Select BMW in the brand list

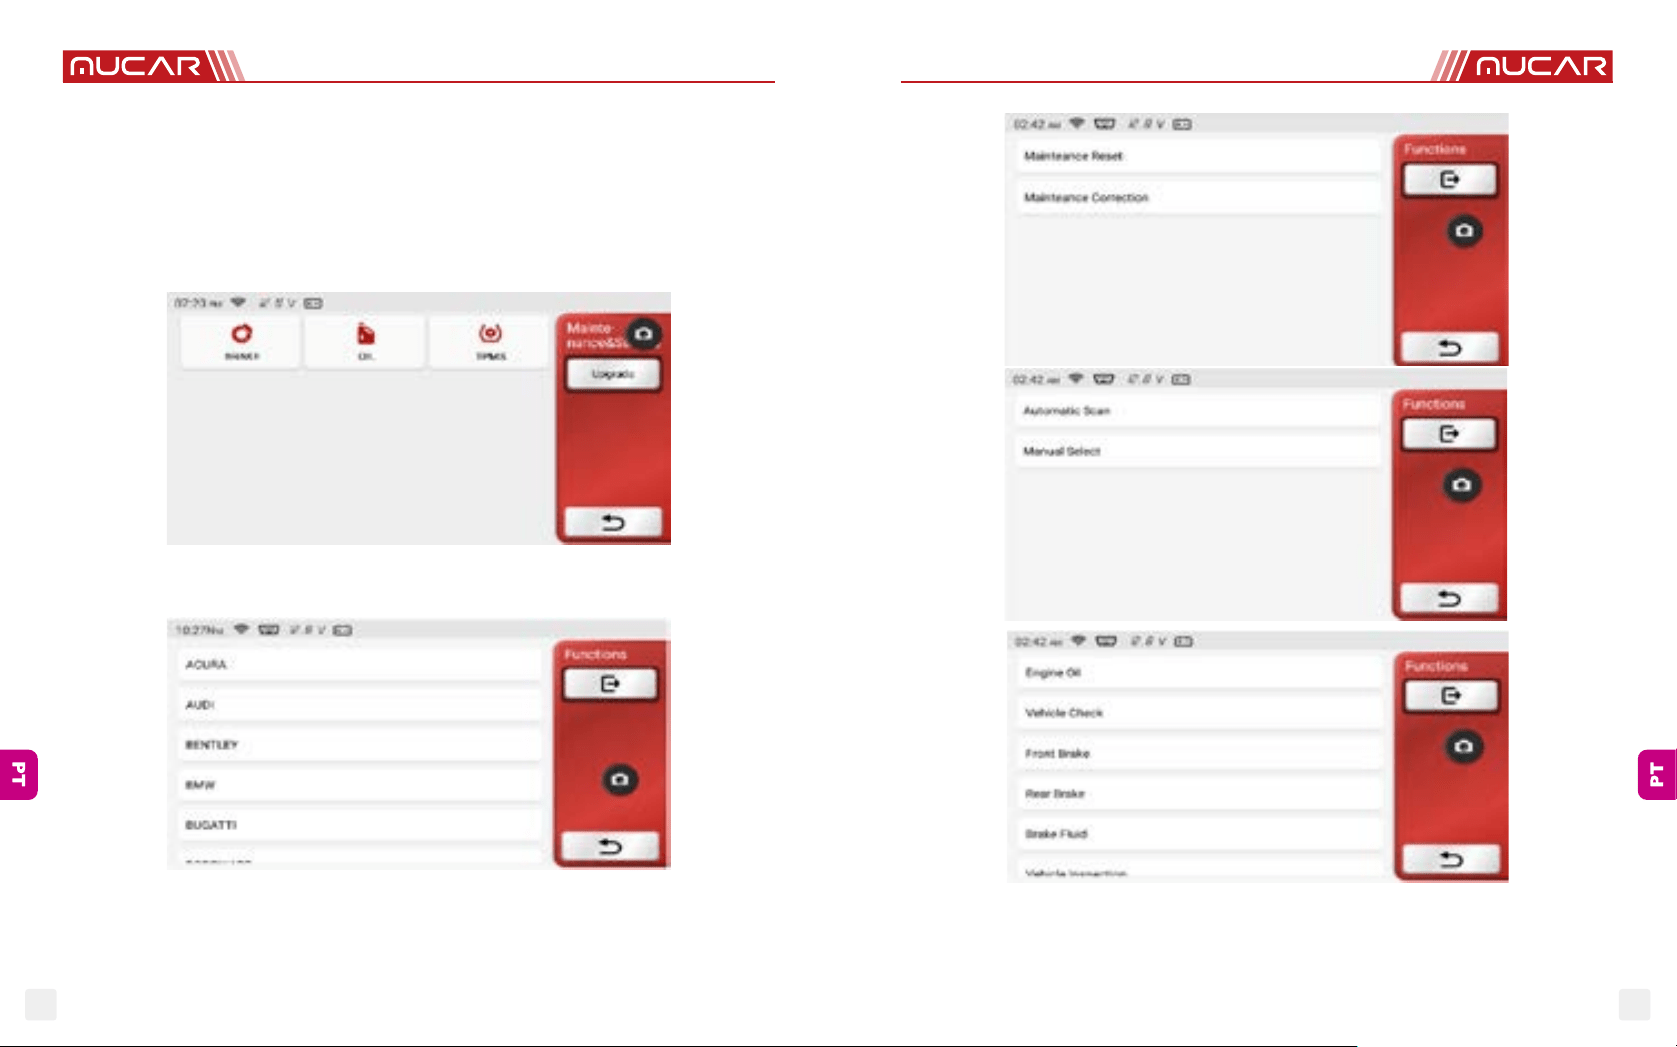click(360, 785)
